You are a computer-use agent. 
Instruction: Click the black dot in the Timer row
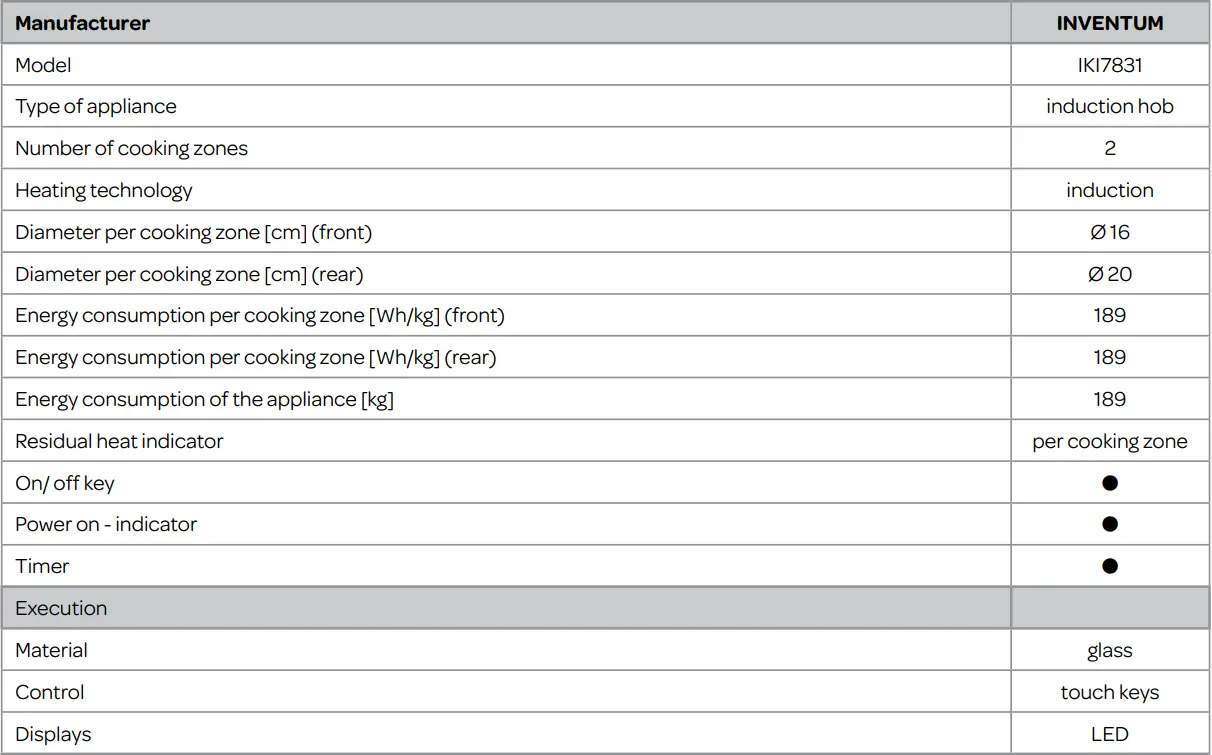coord(1109,566)
